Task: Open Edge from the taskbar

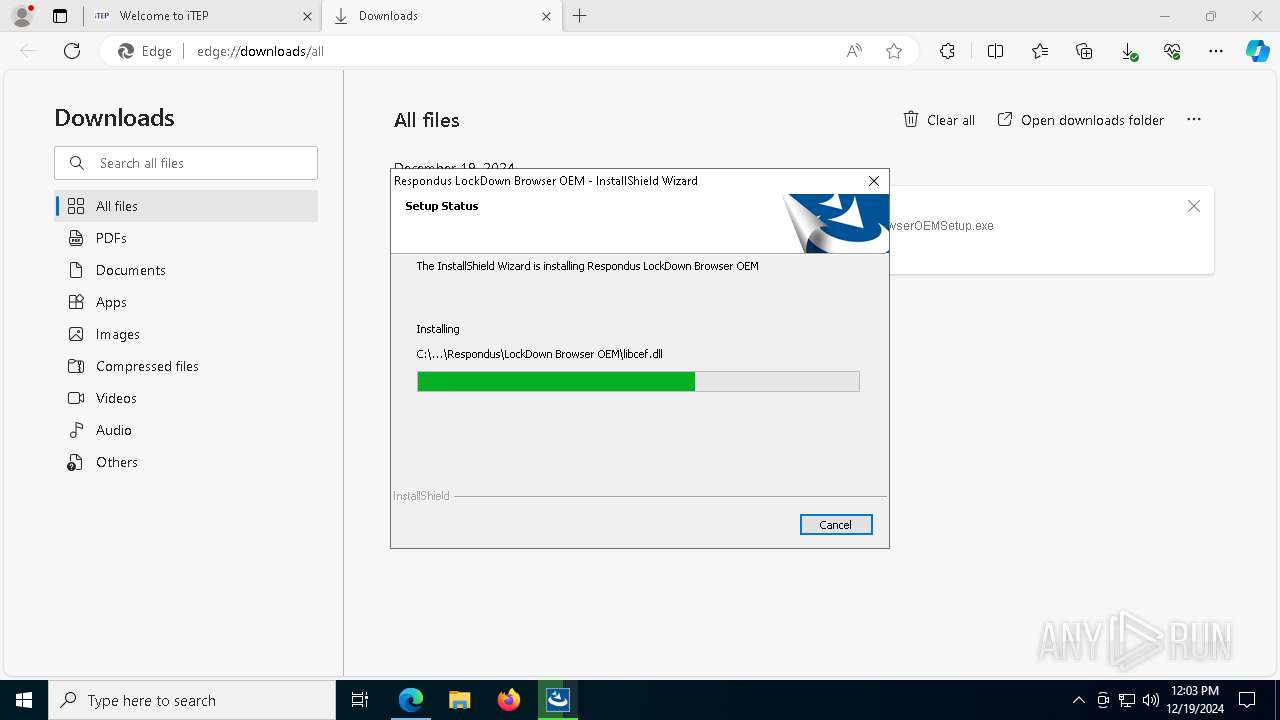Action: (x=411, y=700)
